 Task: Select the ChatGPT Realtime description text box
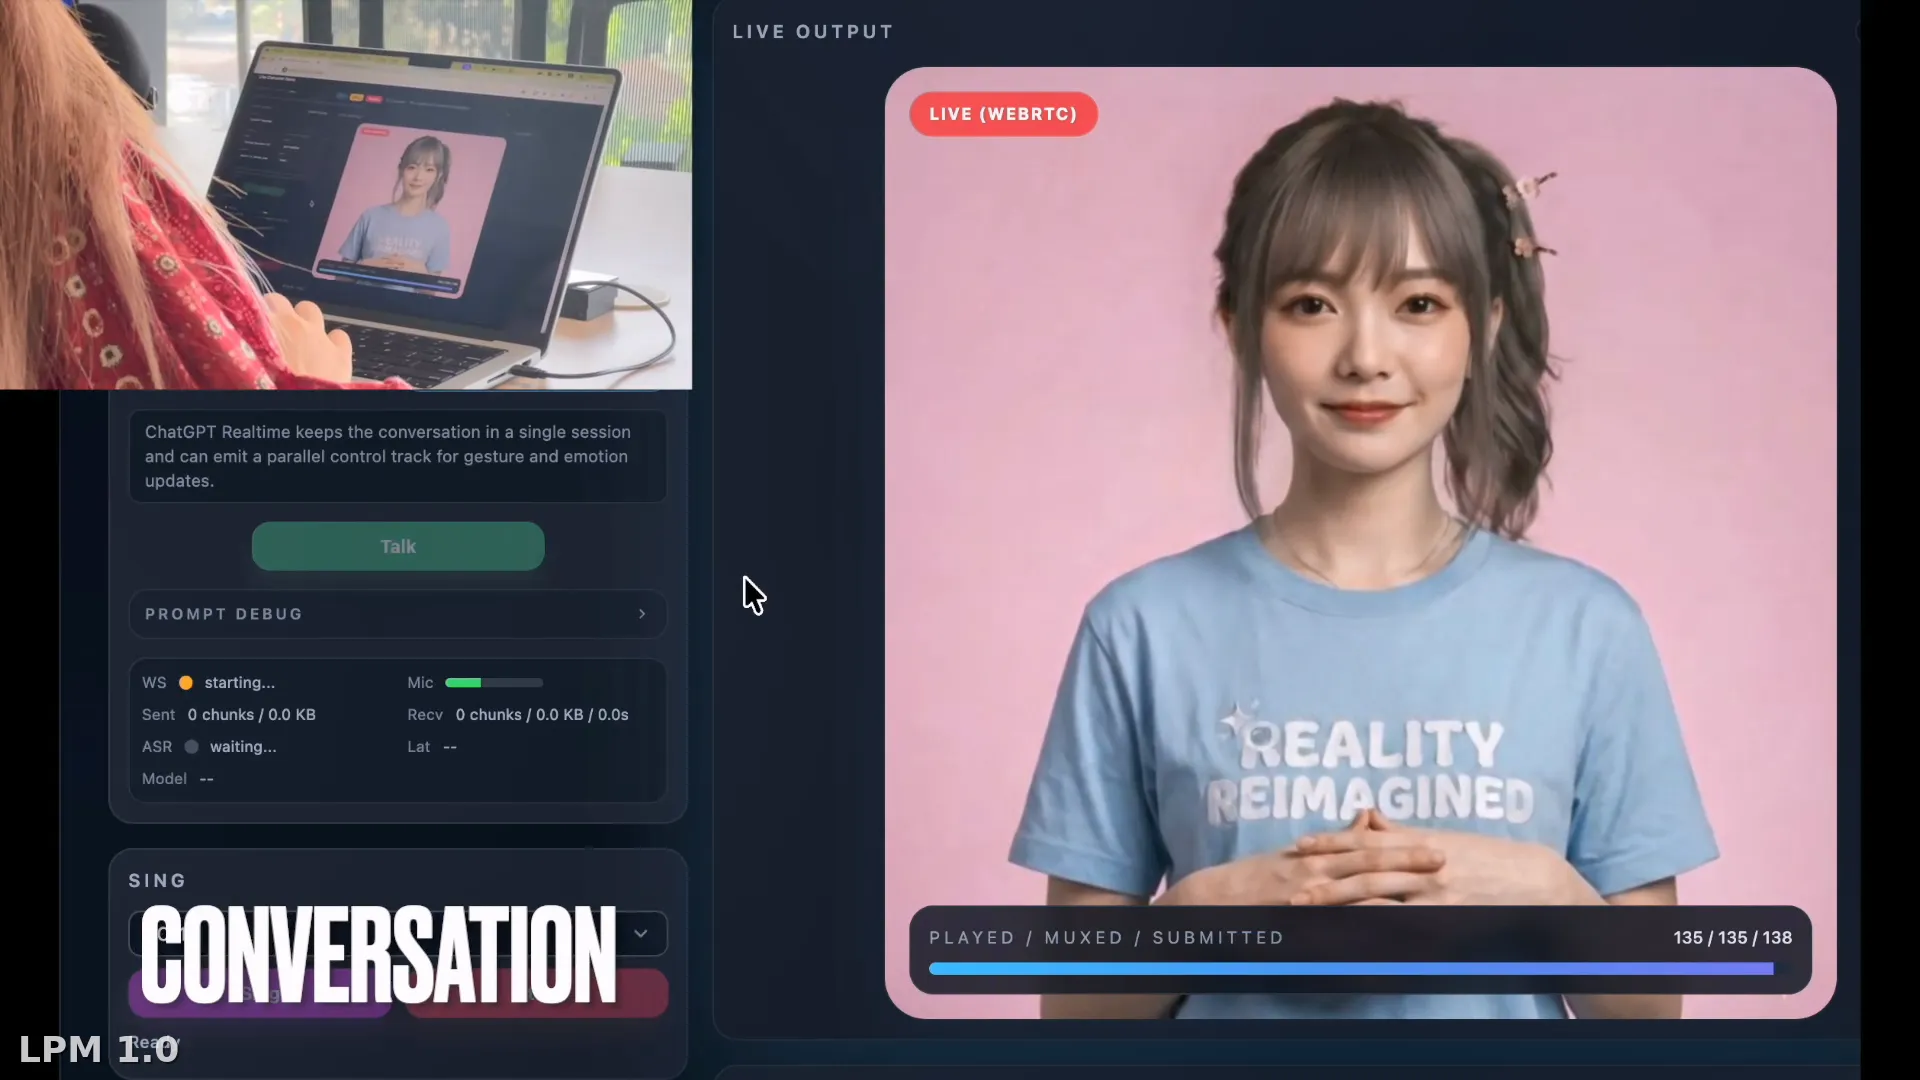pyautogui.click(x=397, y=456)
